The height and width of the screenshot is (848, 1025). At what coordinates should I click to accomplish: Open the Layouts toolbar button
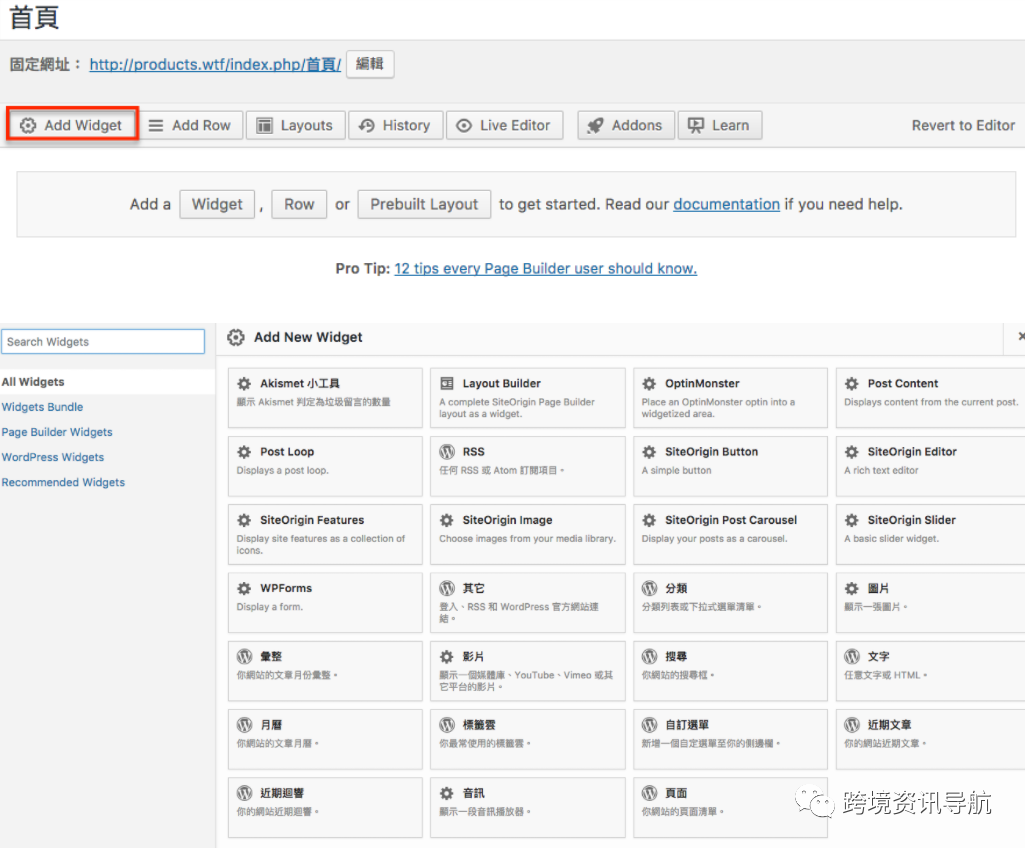(x=295, y=125)
